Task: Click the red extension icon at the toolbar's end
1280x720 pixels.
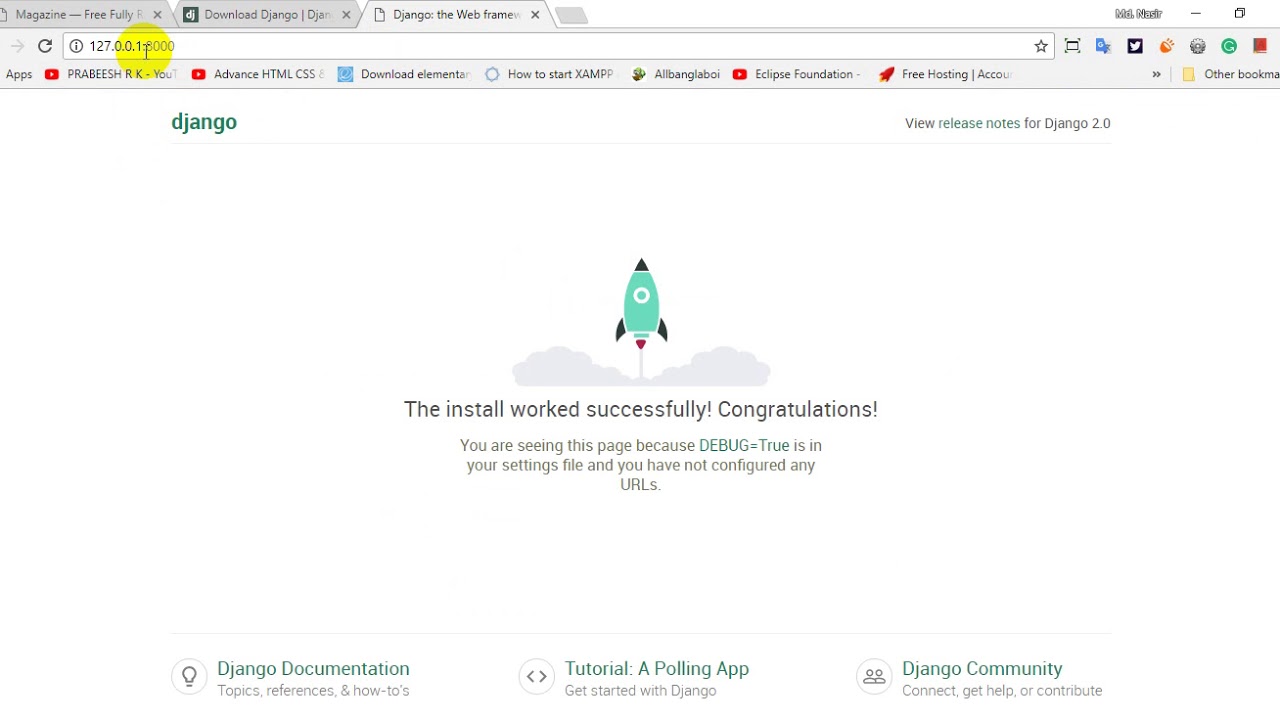Action: 1260,46
